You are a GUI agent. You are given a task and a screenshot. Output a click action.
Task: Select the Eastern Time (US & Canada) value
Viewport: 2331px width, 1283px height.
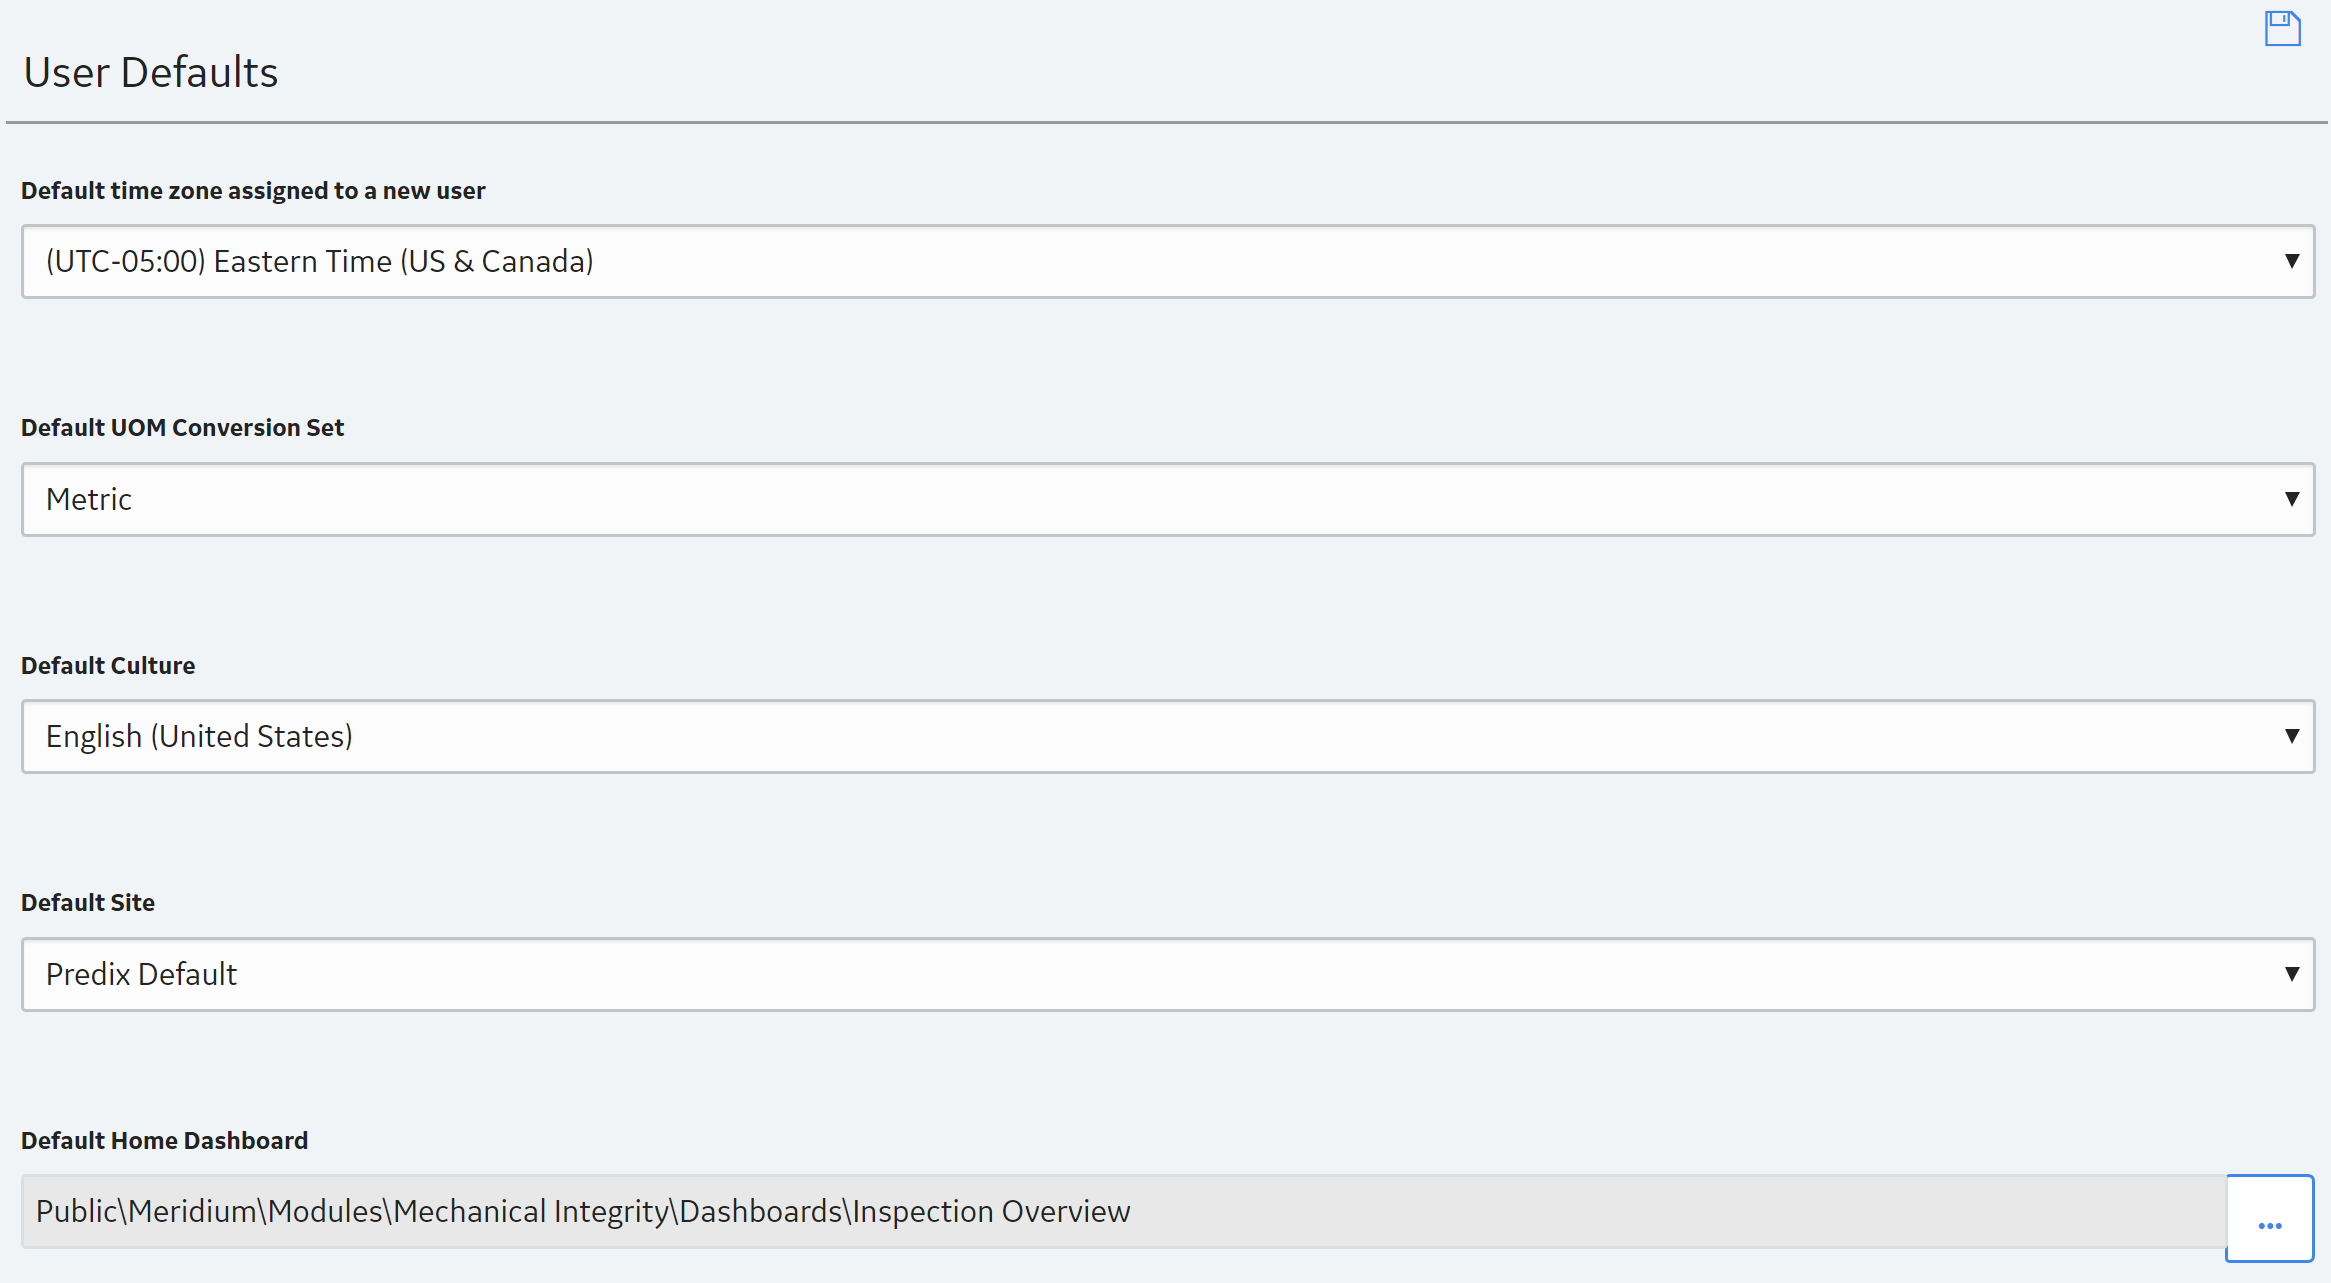click(320, 261)
